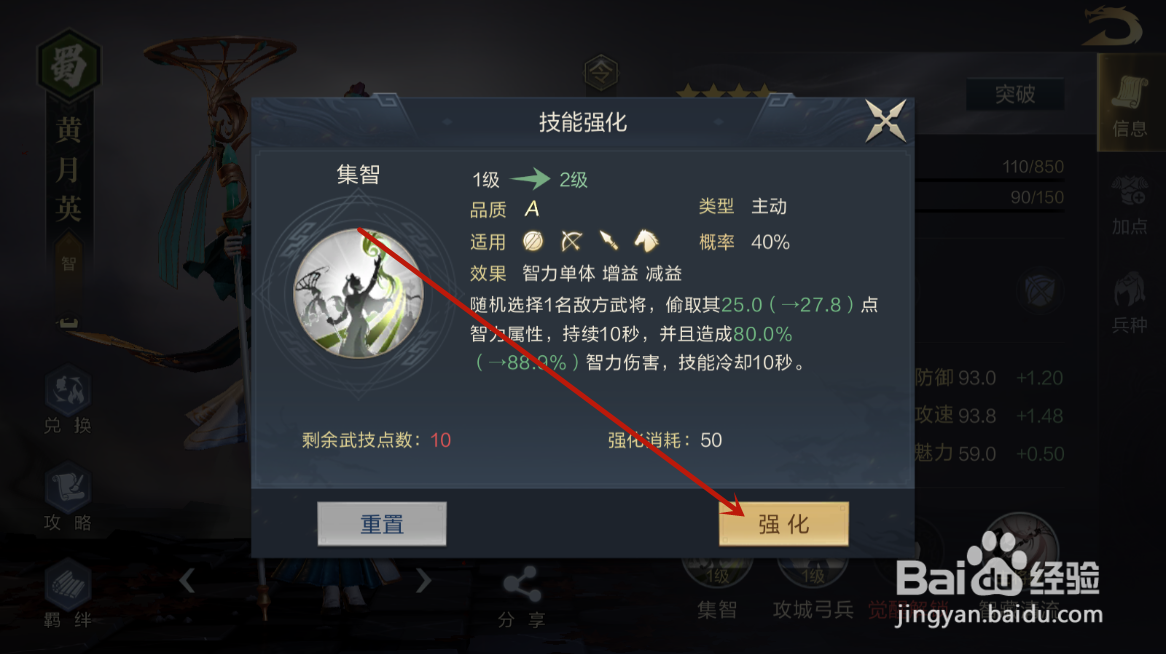The width and height of the screenshot is (1166, 654).
Task: Select the 攻城弓兵 skill slot
Action: coord(813,588)
